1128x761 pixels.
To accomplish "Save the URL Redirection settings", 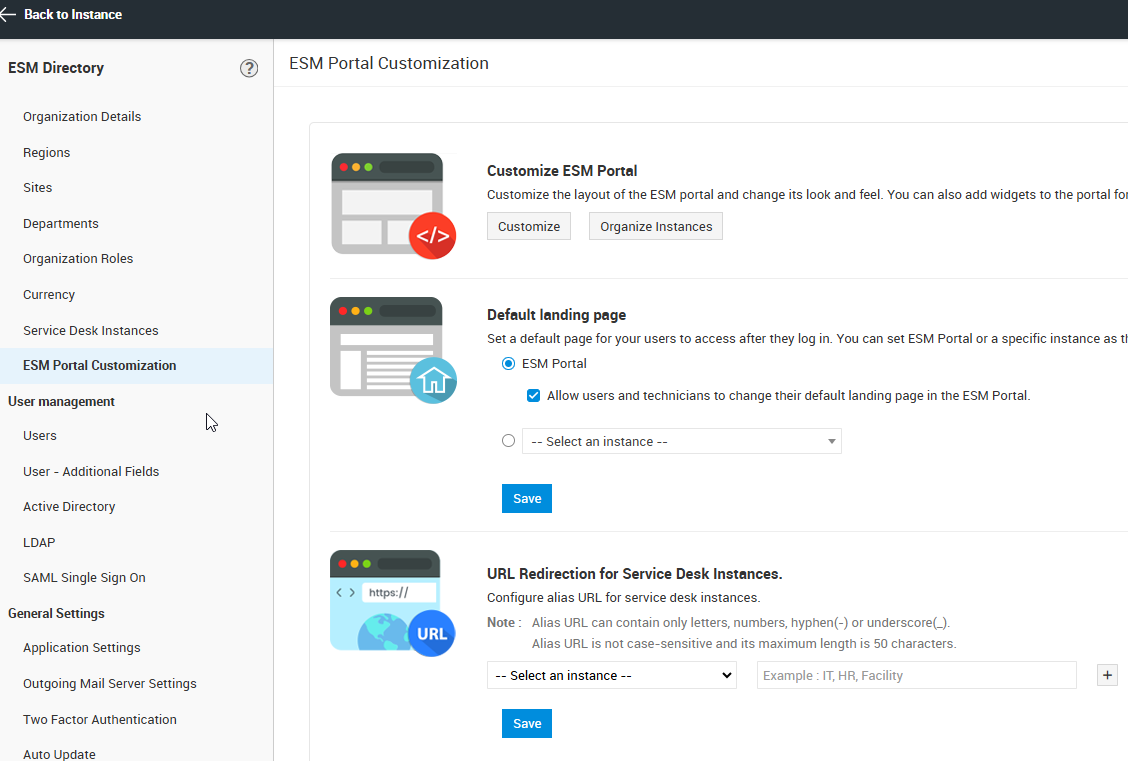I will click(x=527, y=724).
